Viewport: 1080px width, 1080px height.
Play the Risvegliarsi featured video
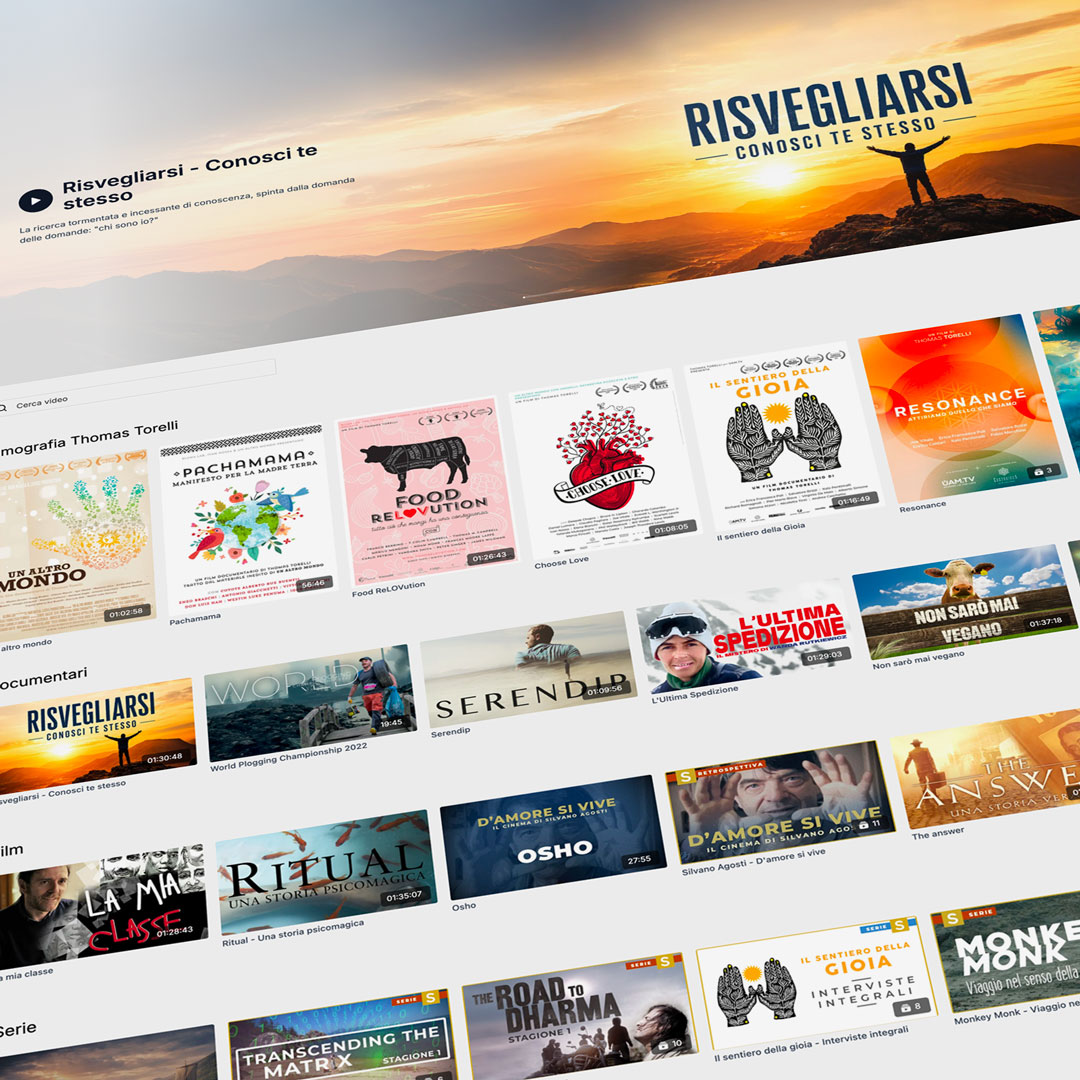(36, 200)
